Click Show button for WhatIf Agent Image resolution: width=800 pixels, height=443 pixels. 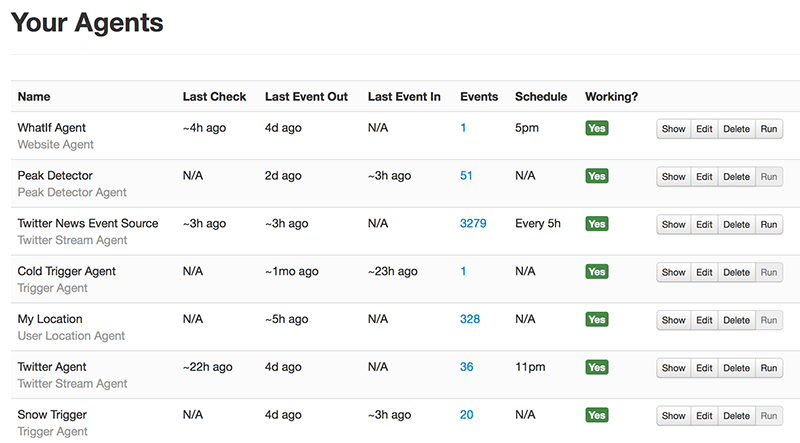coord(673,129)
